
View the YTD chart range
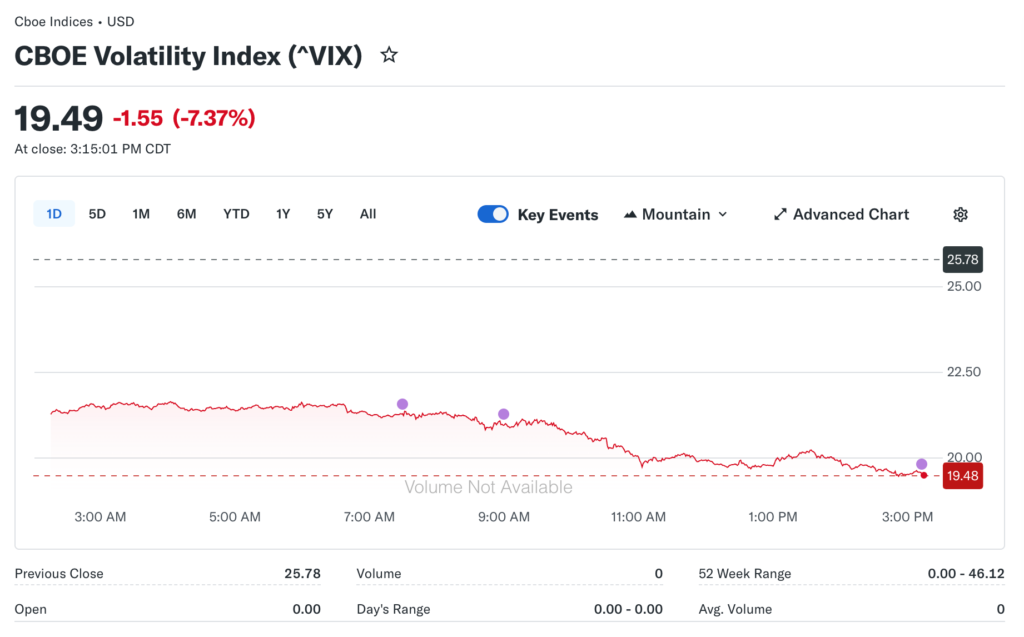236,214
